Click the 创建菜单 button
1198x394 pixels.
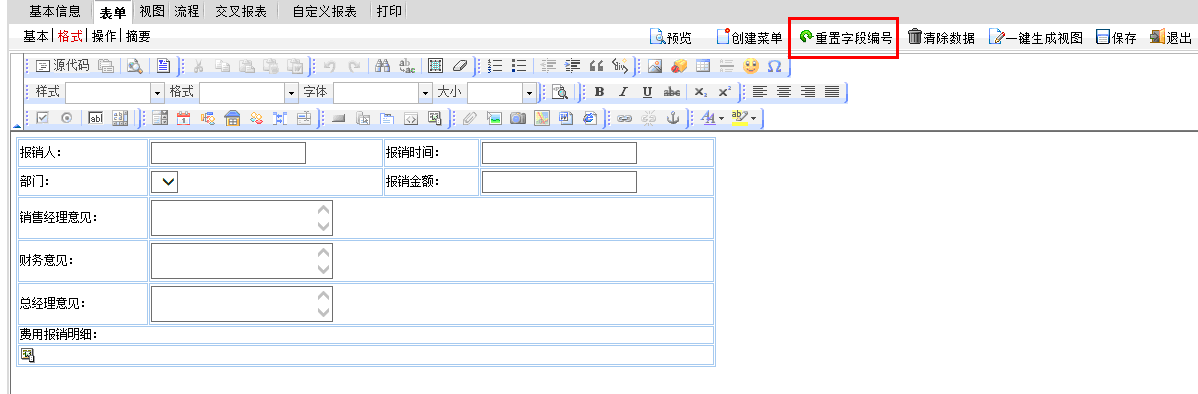pyautogui.click(x=749, y=37)
